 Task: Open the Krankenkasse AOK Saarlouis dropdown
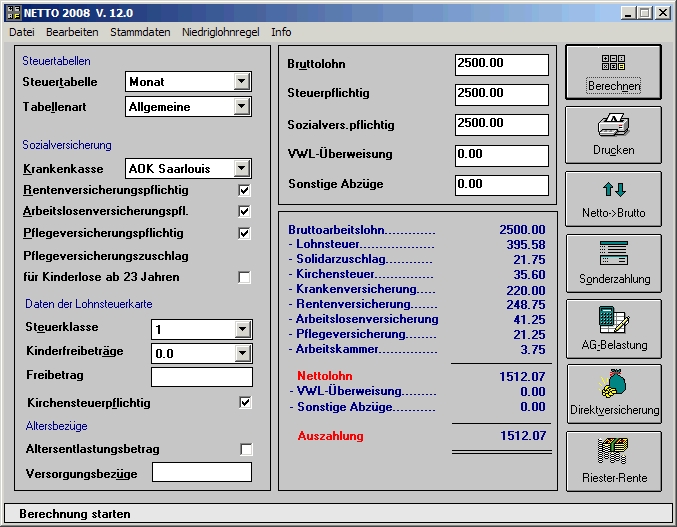[x=241, y=169]
